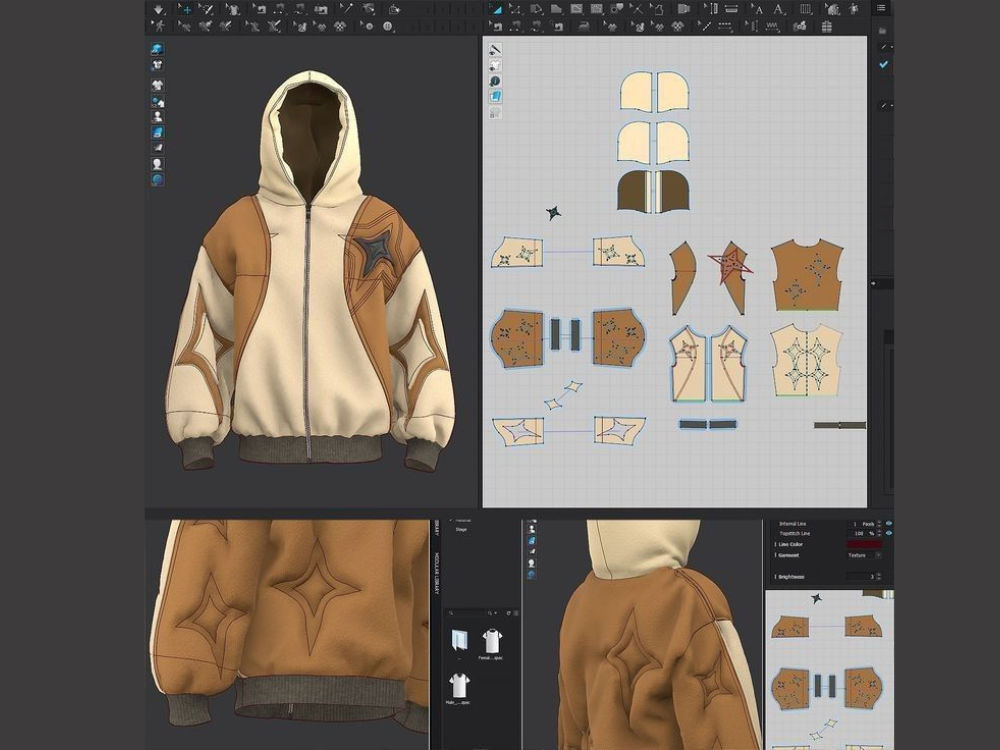The height and width of the screenshot is (750, 1000).
Task: Toggle the top blue garment display icon
Action: click(x=157, y=49)
